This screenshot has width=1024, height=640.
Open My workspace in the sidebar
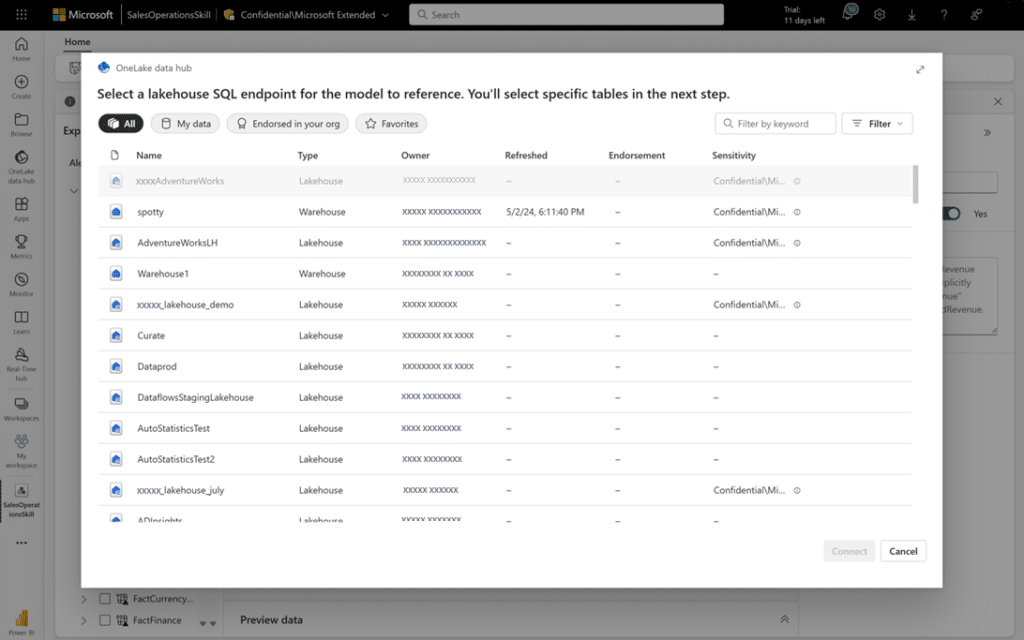21,451
